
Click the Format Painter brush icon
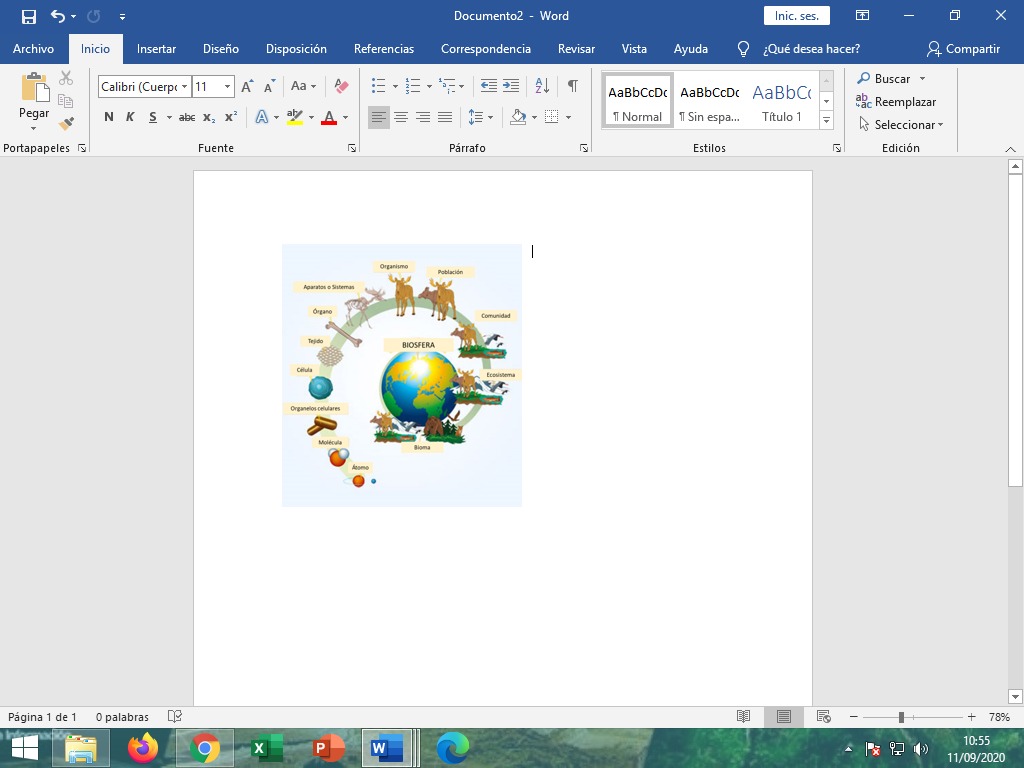[x=66, y=124]
